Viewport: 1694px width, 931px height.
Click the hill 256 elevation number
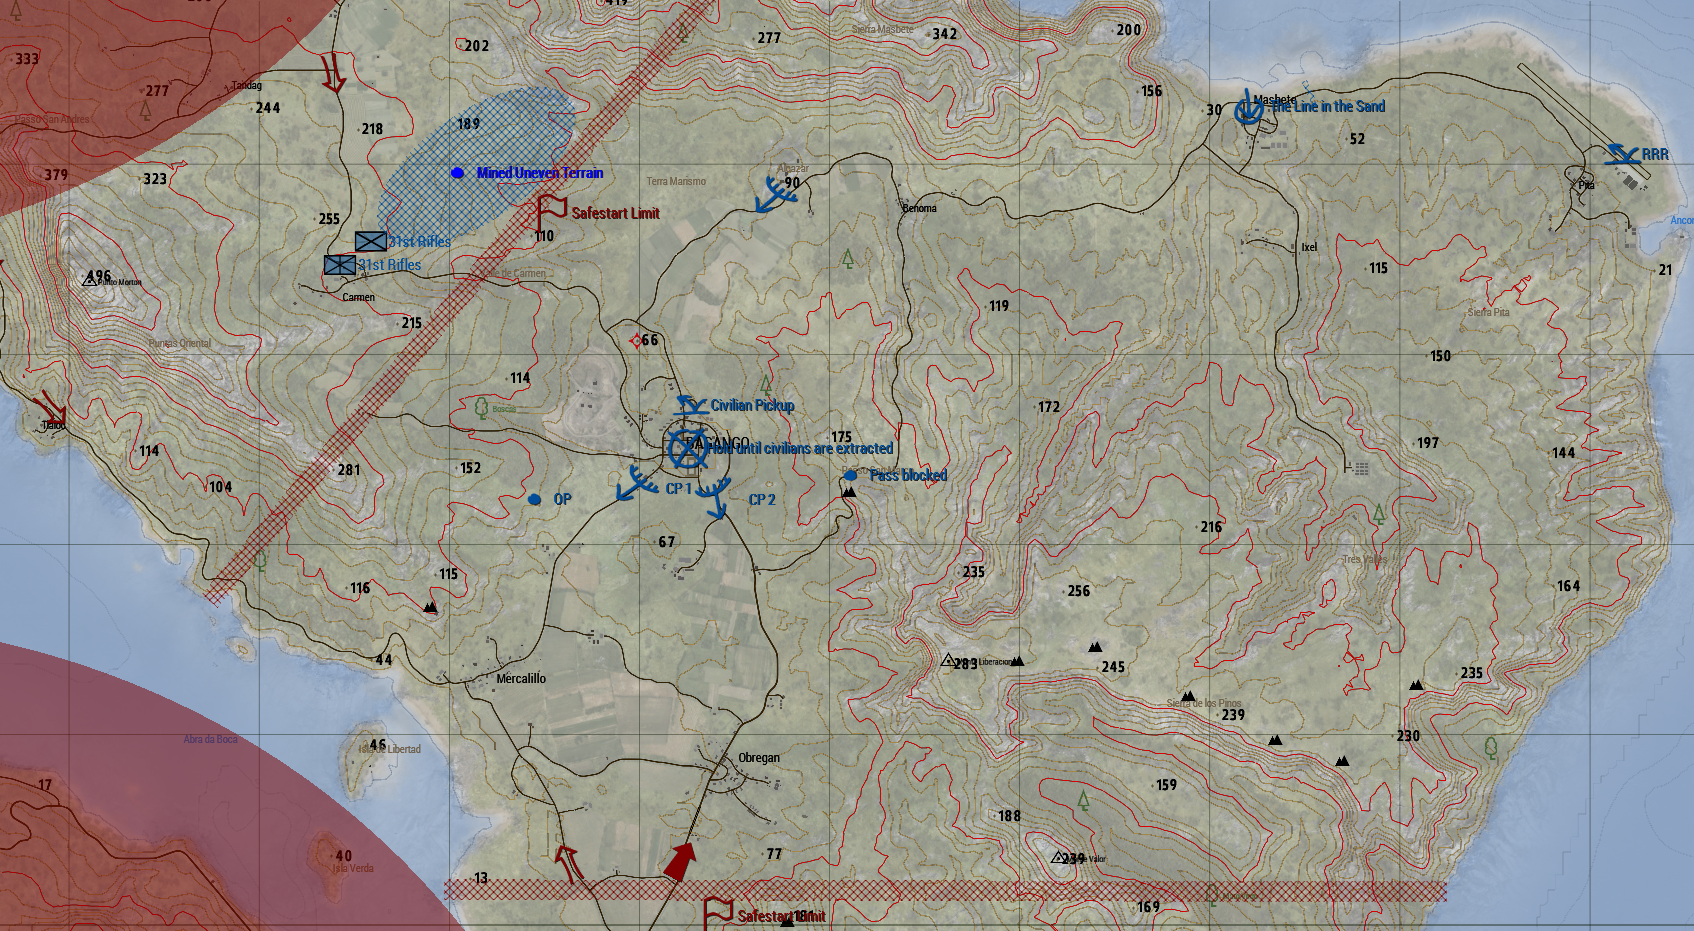pyautogui.click(x=1079, y=591)
